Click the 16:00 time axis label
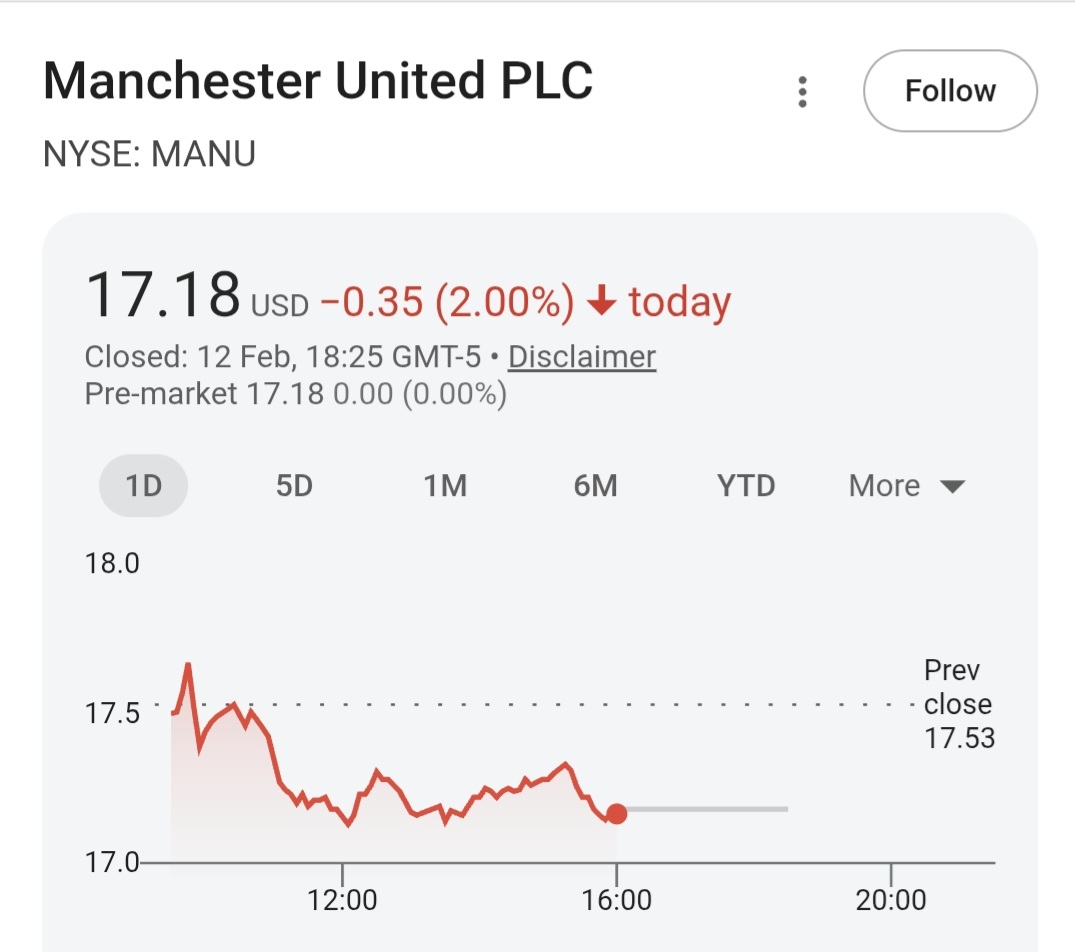This screenshot has width=1075, height=952. [616, 900]
